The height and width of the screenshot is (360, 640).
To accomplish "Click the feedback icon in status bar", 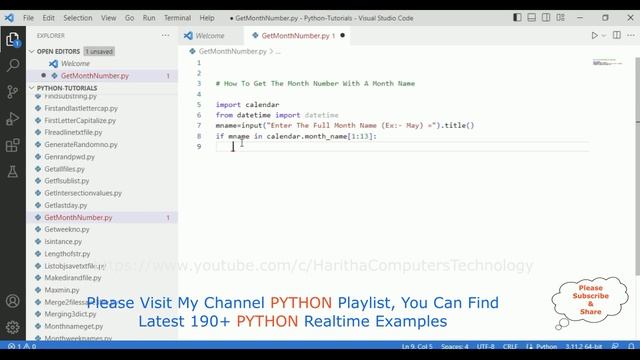I will pyautogui.click(x=615, y=346).
